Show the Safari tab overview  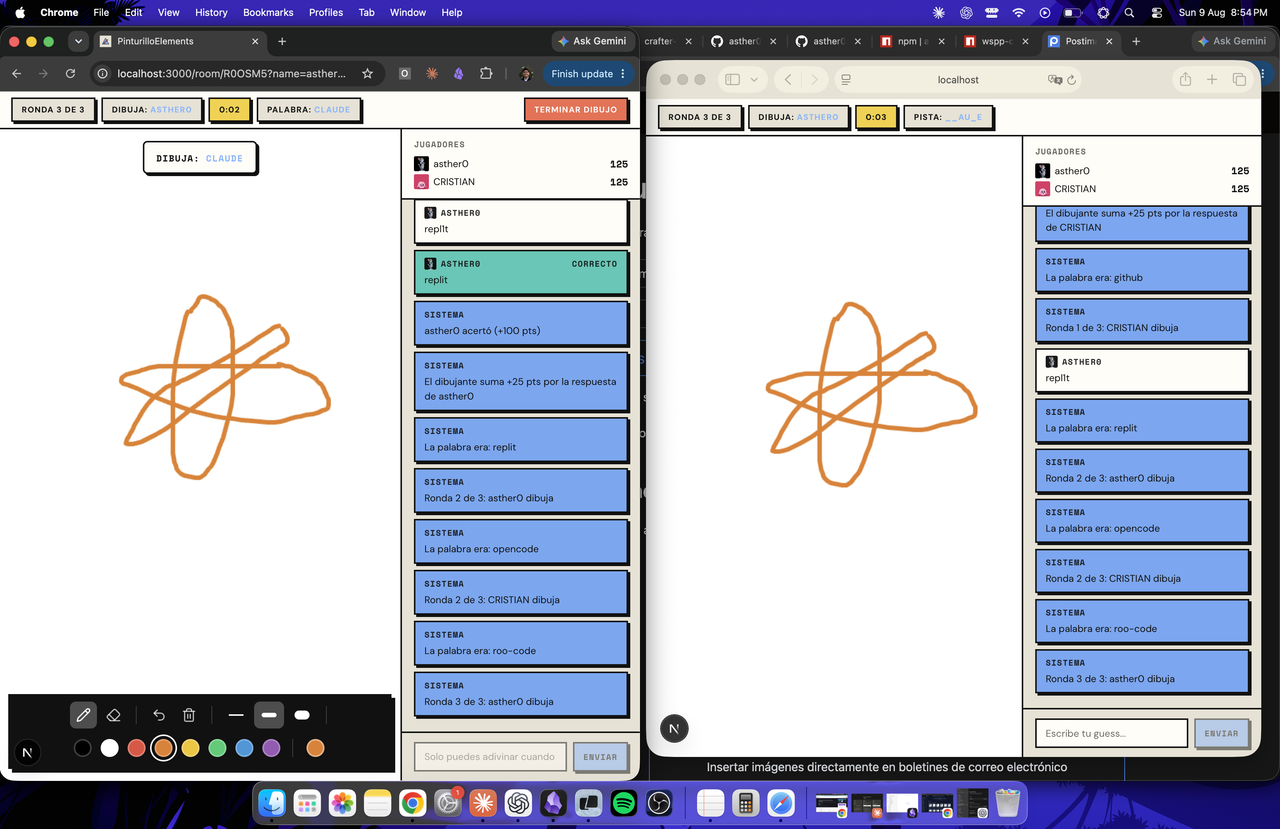click(1239, 80)
